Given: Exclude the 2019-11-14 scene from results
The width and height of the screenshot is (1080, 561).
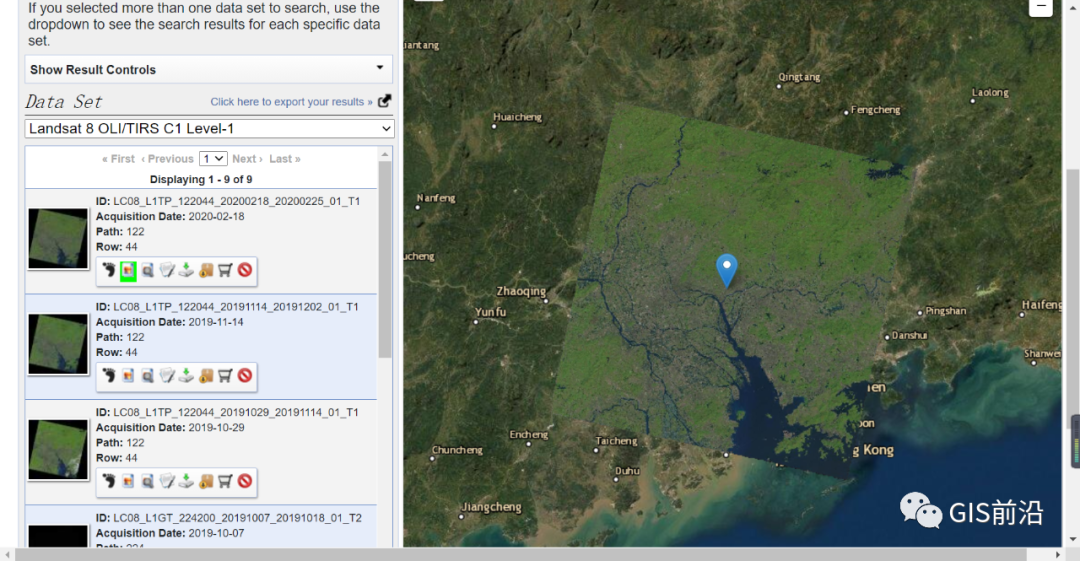Looking at the screenshot, I should pyautogui.click(x=245, y=376).
